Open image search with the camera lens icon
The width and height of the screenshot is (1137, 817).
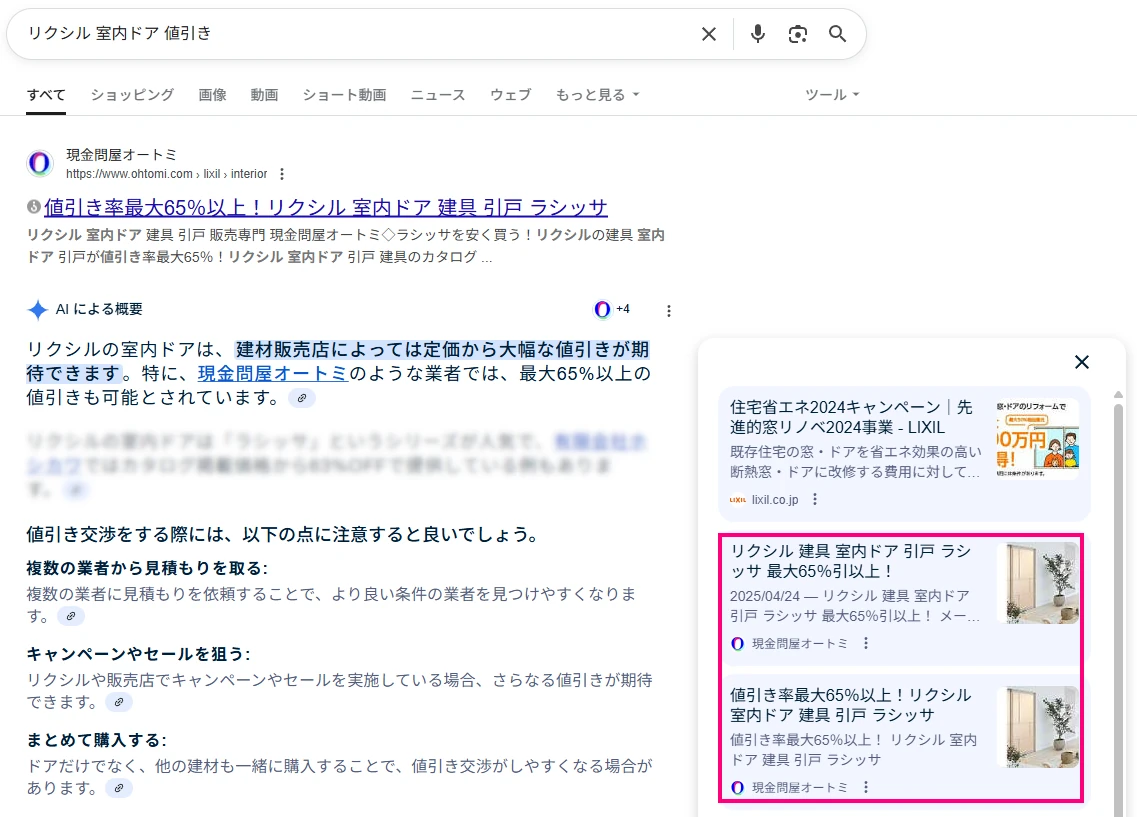click(798, 34)
